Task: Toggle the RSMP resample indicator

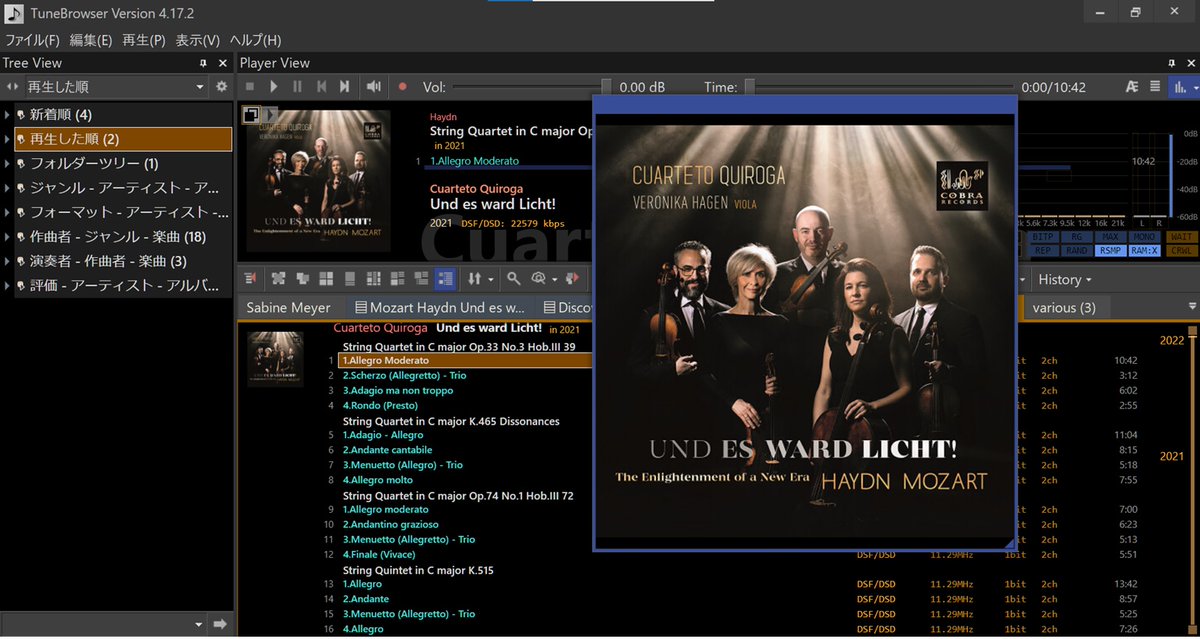Action: pyautogui.click(x=1110, y=251)
